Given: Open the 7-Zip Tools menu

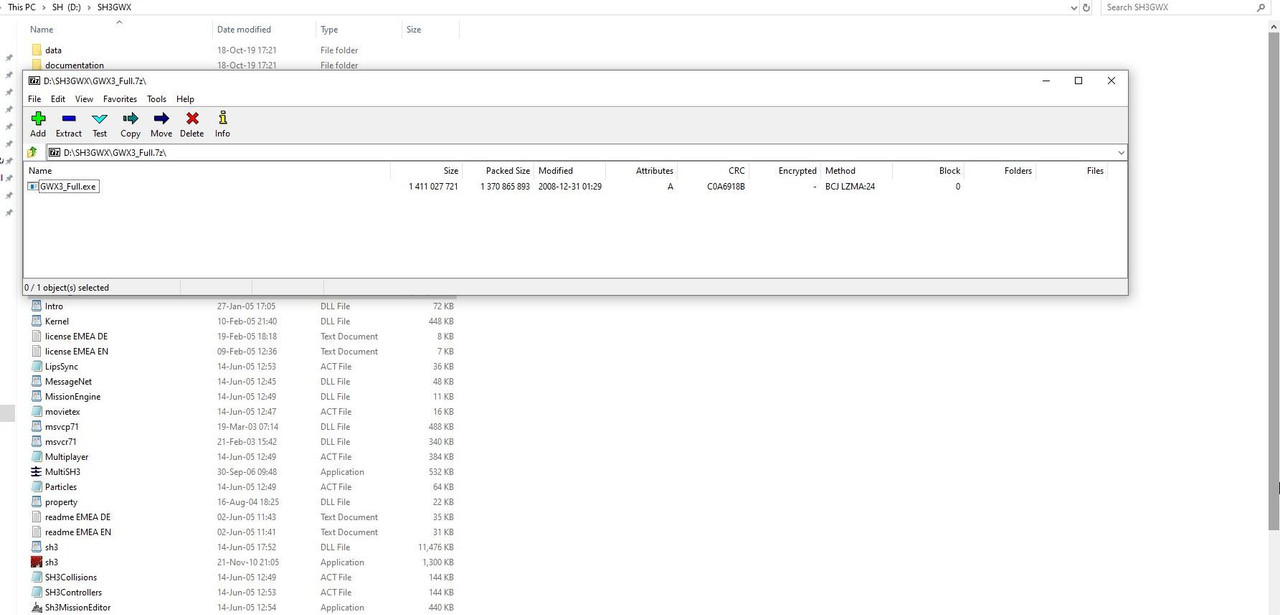Looking at the screenshot, I should (x=156, y=99).
